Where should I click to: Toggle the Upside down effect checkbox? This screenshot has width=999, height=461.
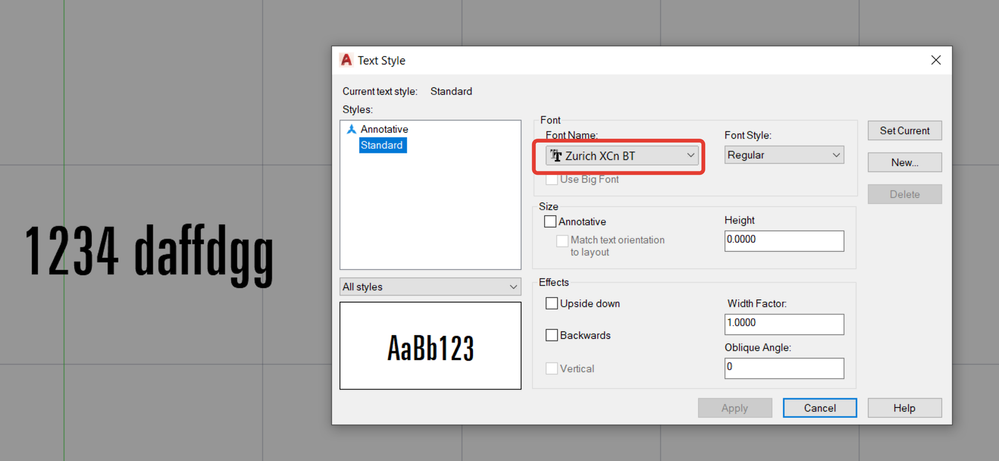point(552,304)
